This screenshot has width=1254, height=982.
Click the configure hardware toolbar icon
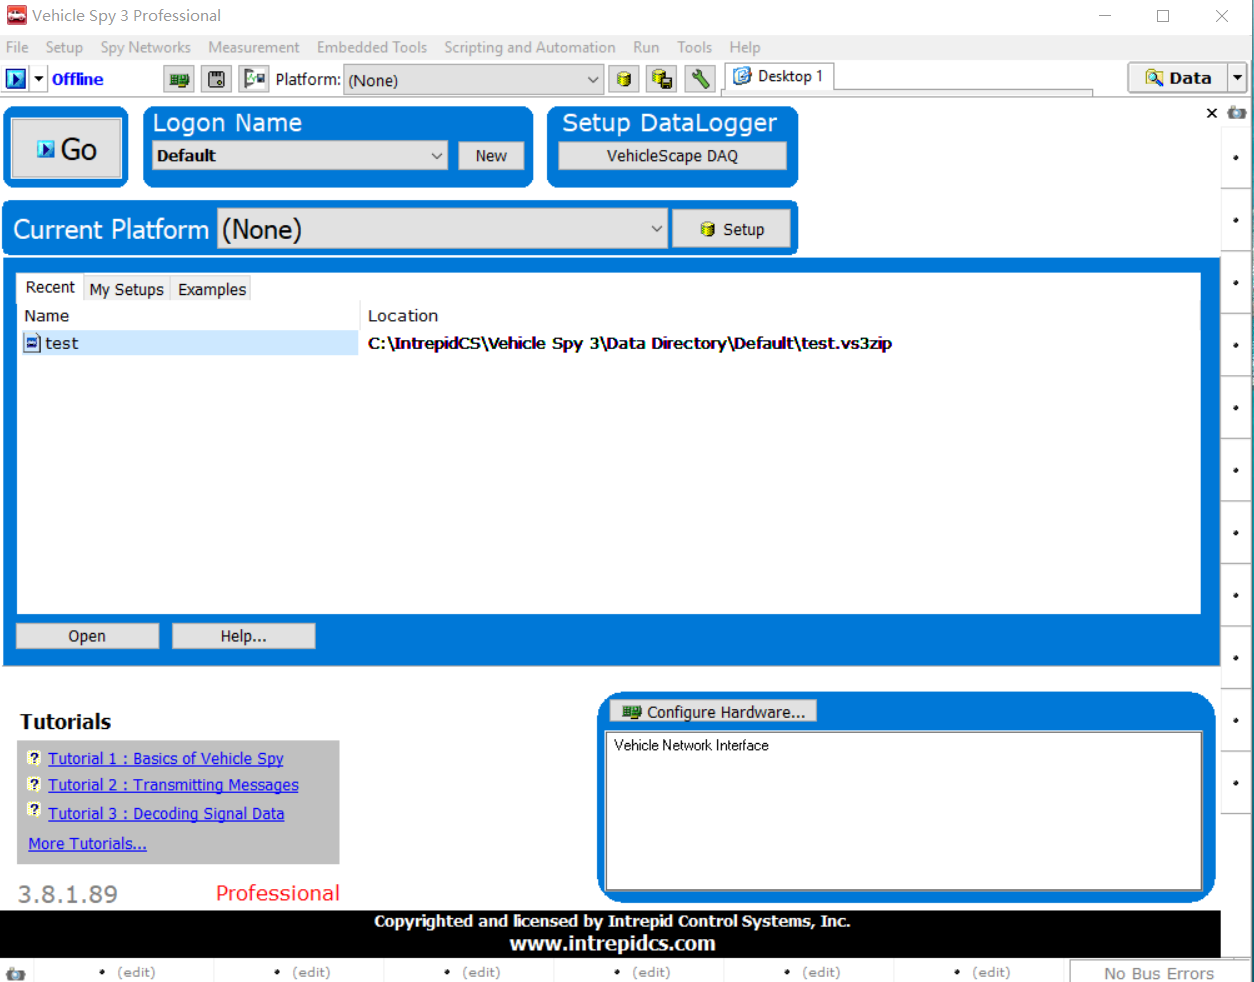pyautogui.click(x=179, y=78)
